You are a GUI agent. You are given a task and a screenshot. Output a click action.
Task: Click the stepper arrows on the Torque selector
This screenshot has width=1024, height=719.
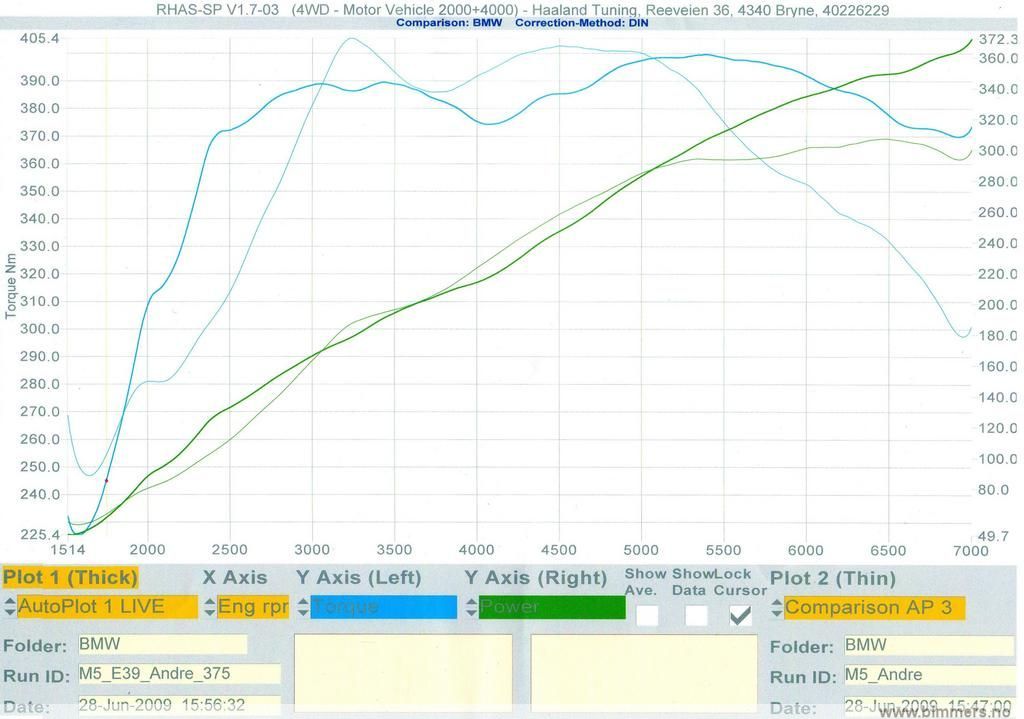303,607
